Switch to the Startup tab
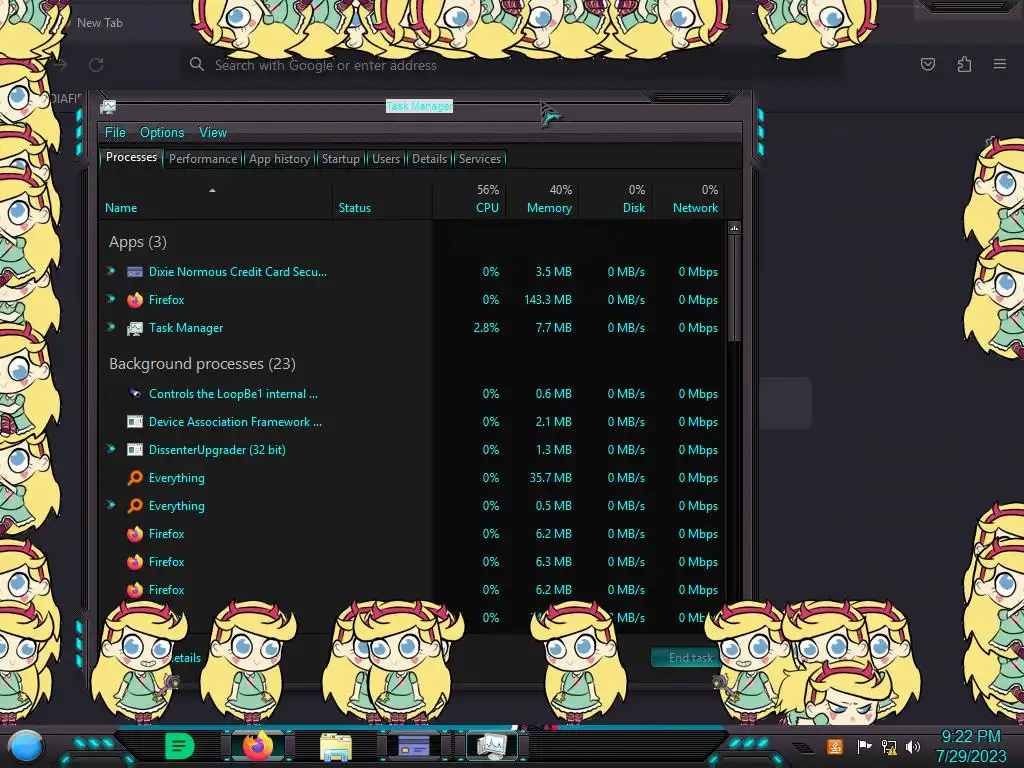Viewport: 1024px width, 768px height. pos(340,159)
